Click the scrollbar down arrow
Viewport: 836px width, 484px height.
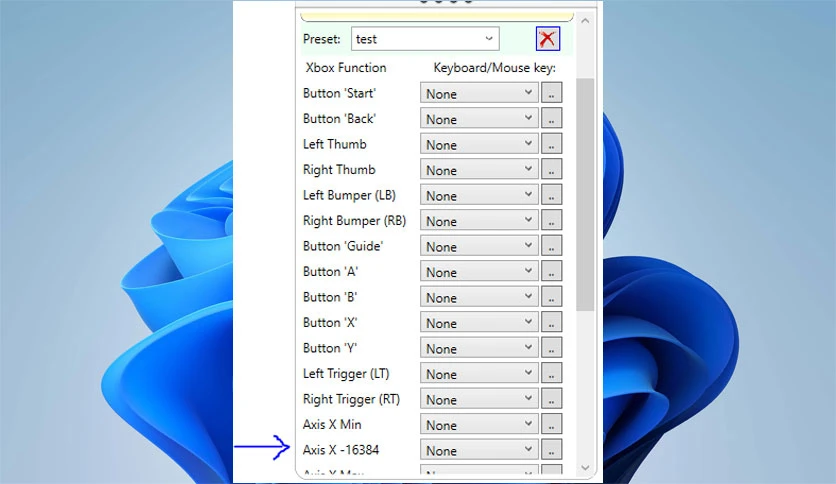[x=585, y=468]
